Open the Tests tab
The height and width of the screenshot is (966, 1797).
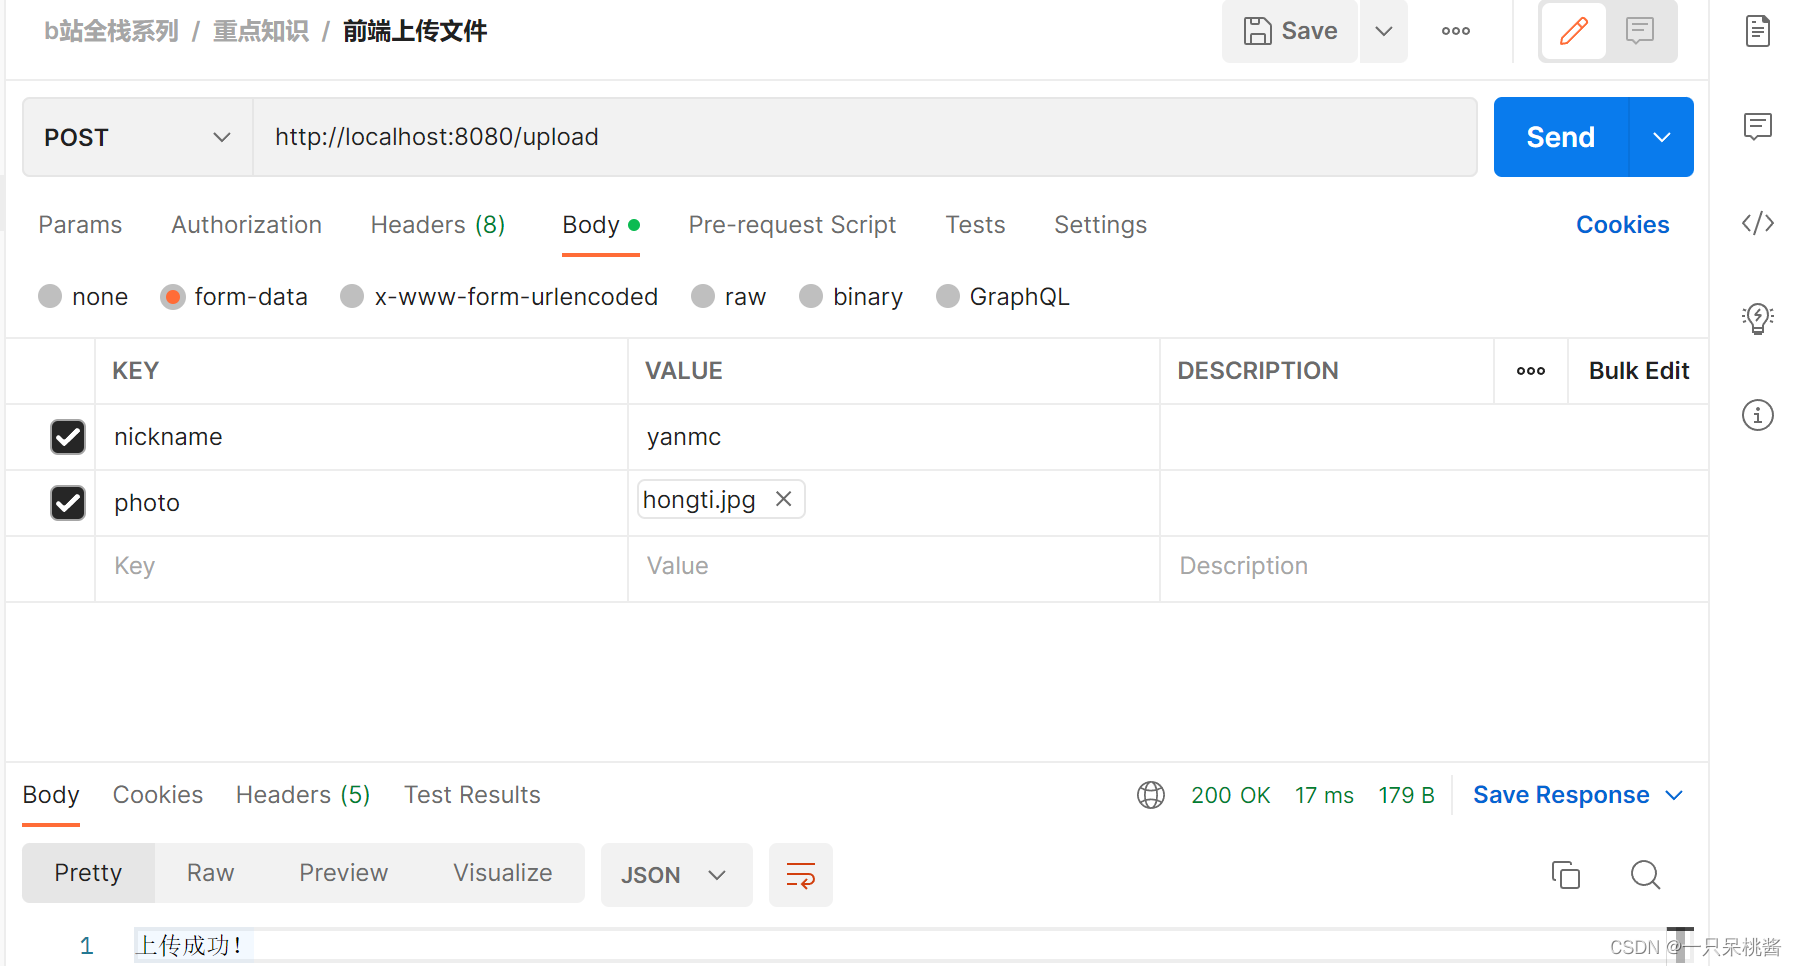975,225
